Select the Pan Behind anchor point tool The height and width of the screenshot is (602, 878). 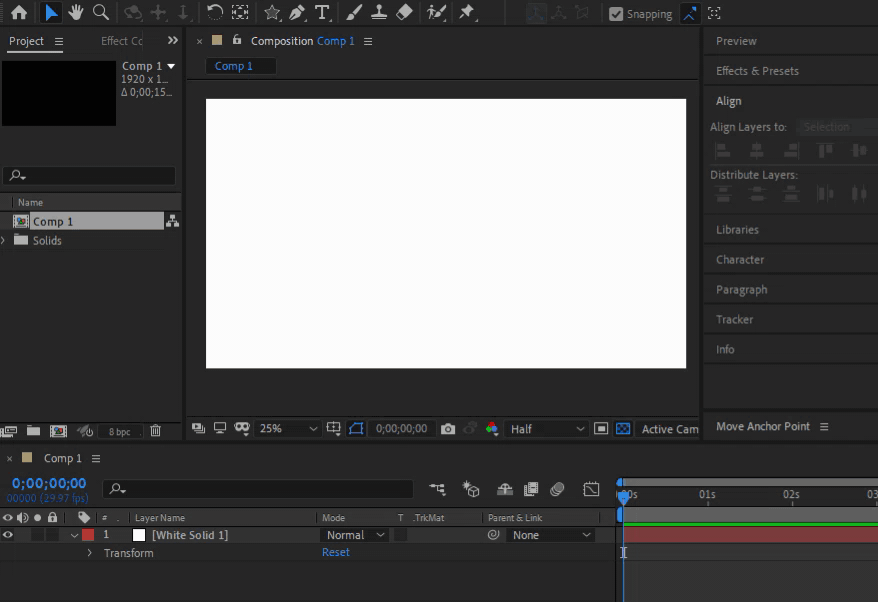(240, 12)
